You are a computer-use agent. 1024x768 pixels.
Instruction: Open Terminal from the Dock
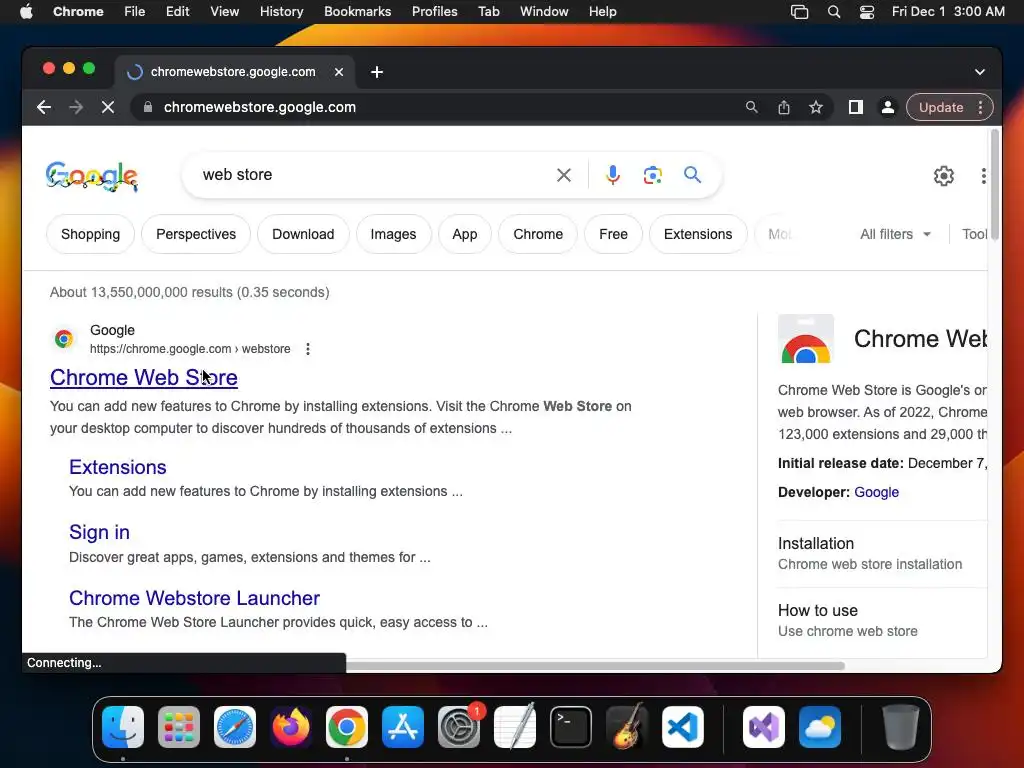coord(571,727)
